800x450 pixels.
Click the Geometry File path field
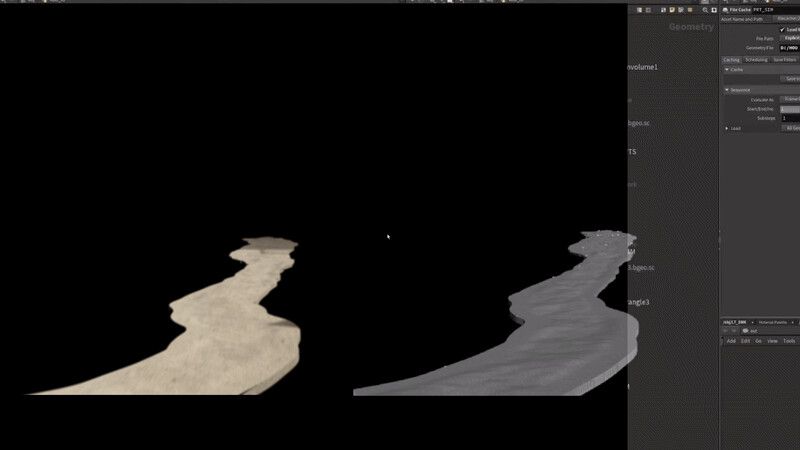click(x=790, y=48)
